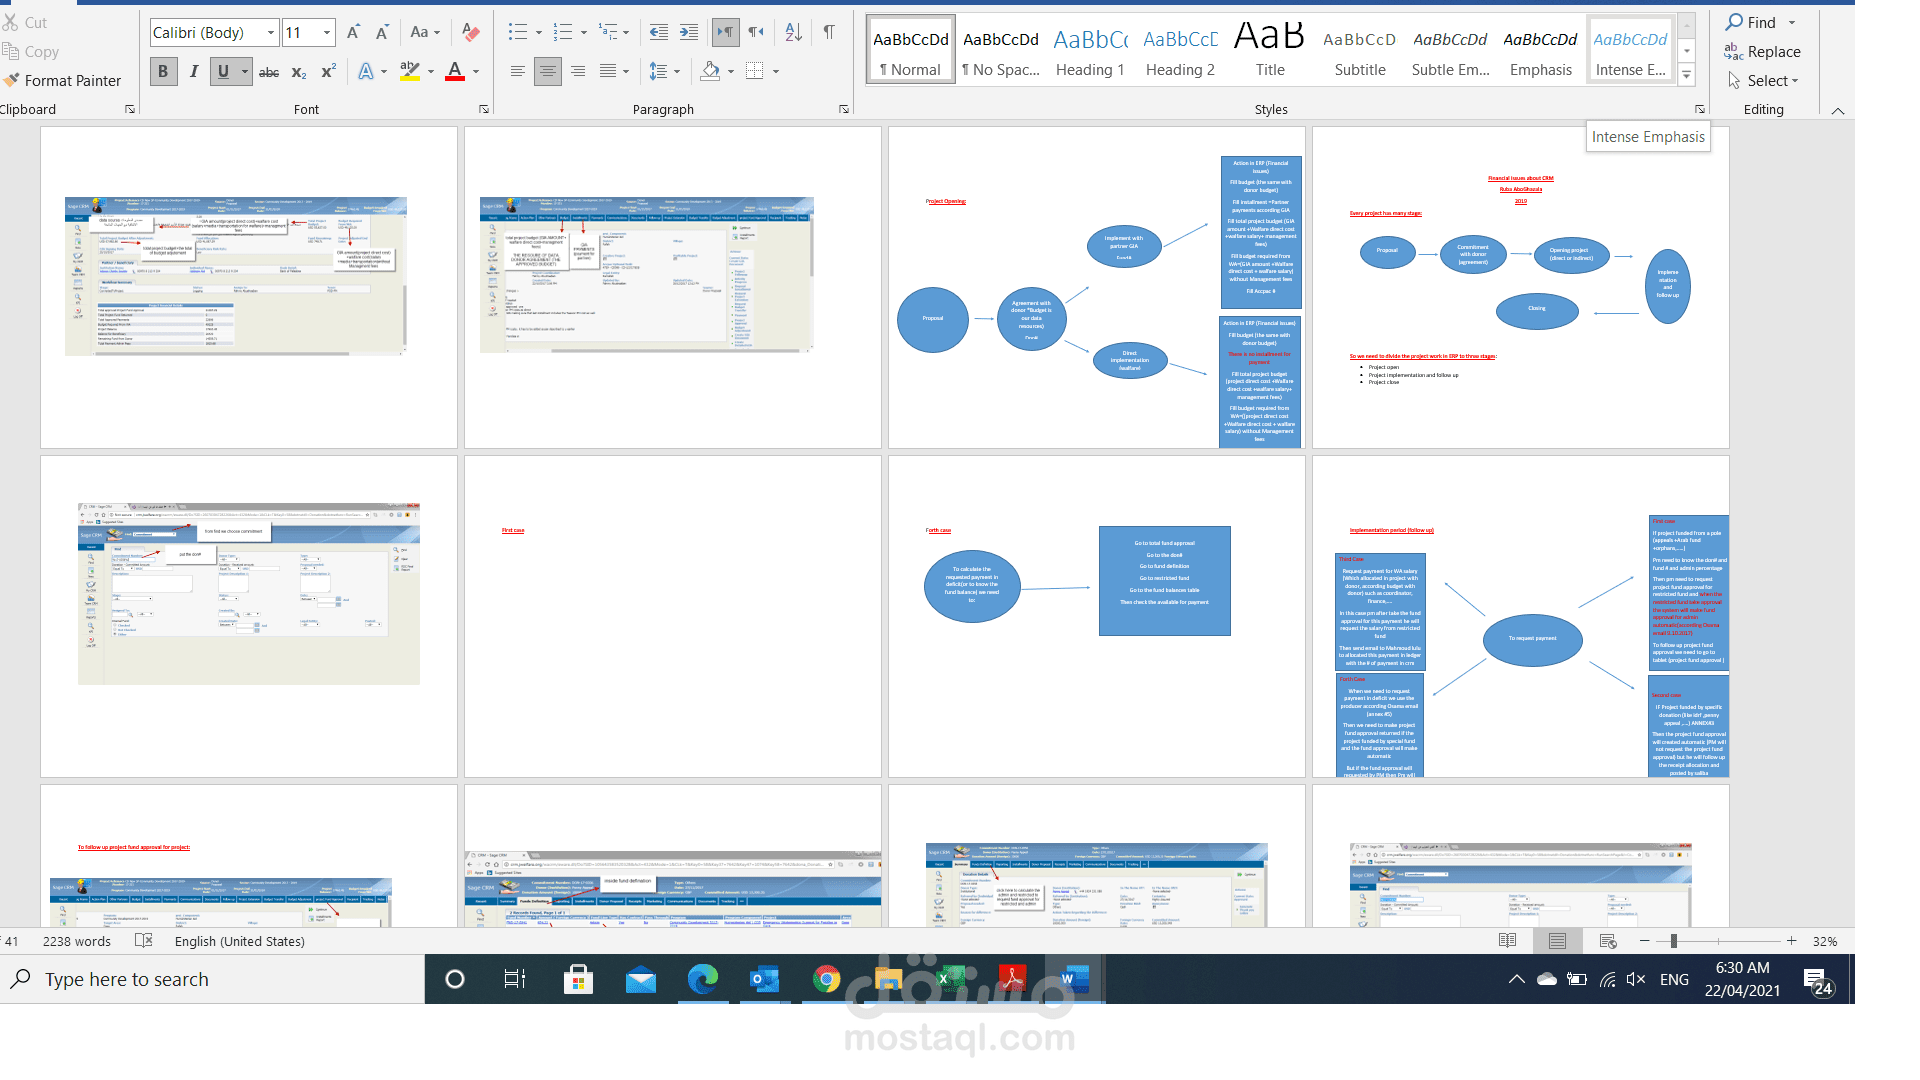Open Microsoft Edge from the taskbar
The image size is (1920, 1080).
coord(702,979)
